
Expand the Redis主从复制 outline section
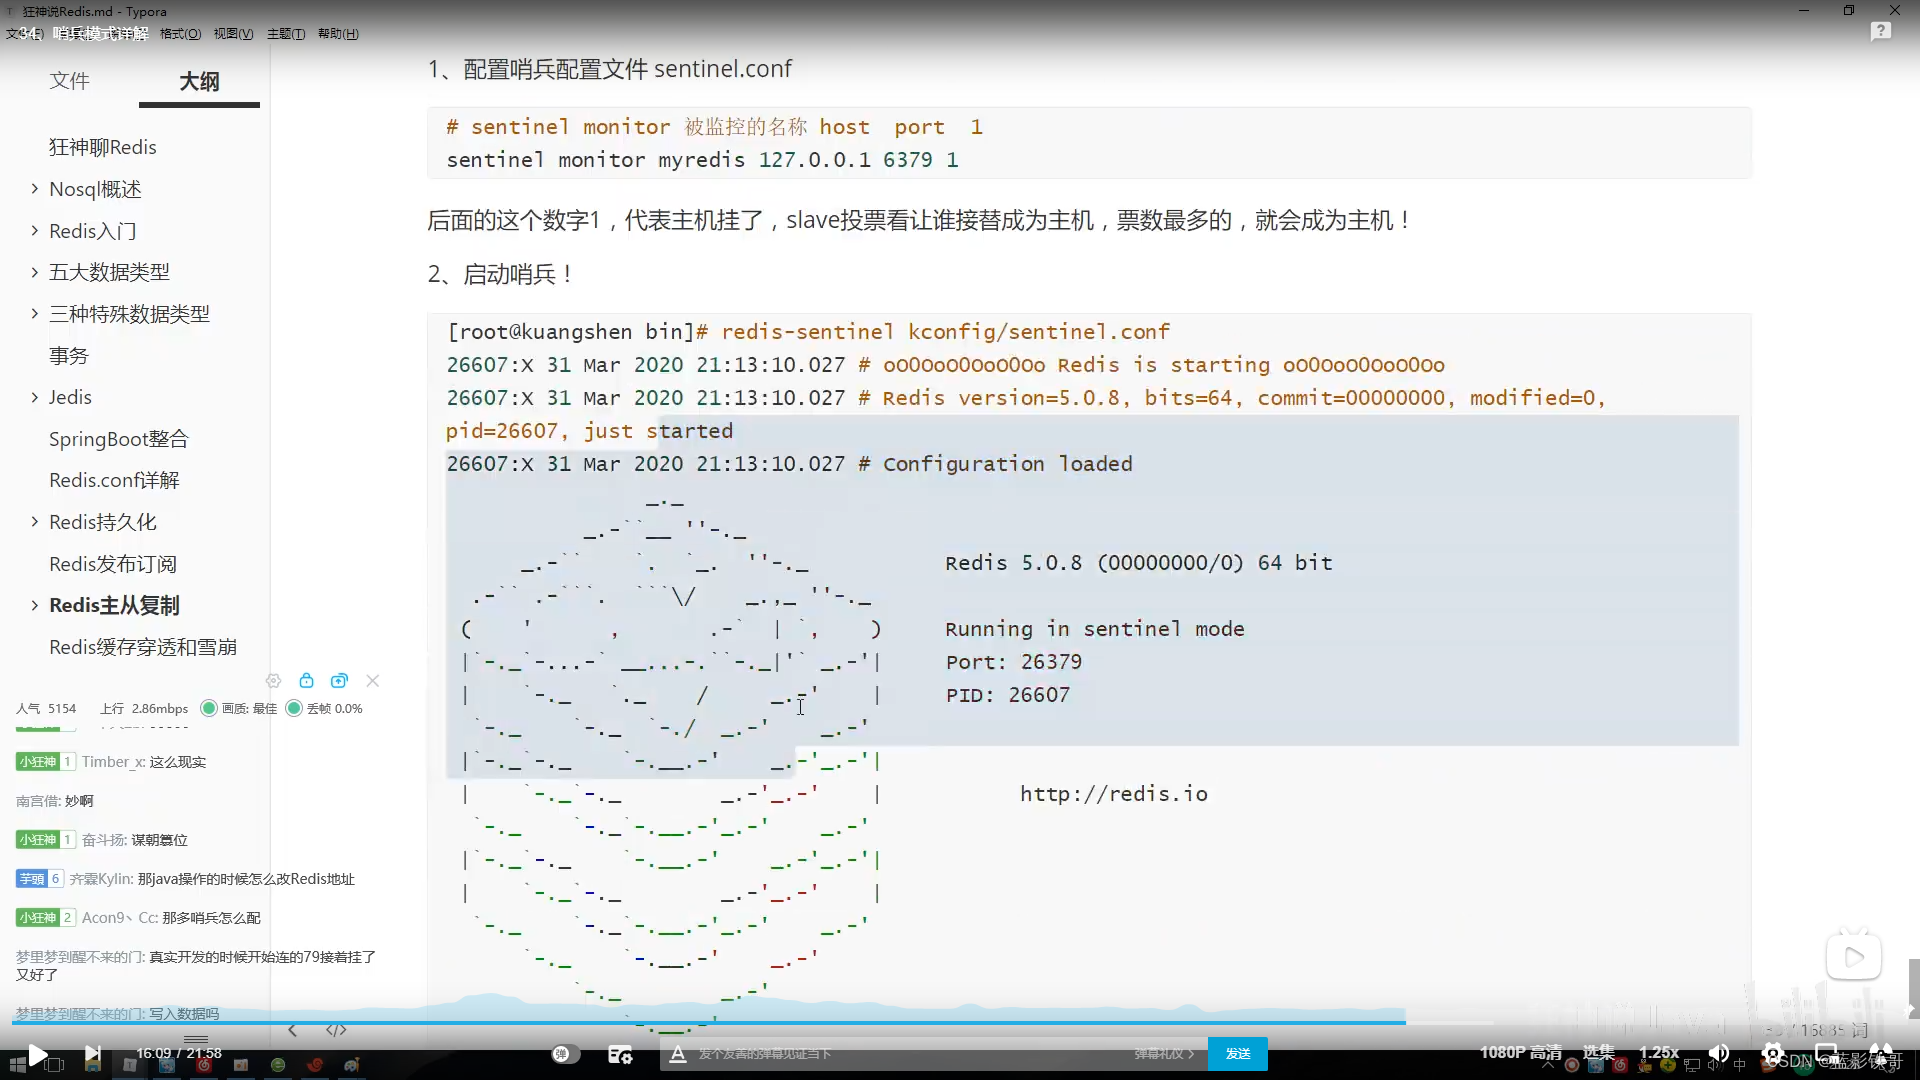[x=34, y=605]
